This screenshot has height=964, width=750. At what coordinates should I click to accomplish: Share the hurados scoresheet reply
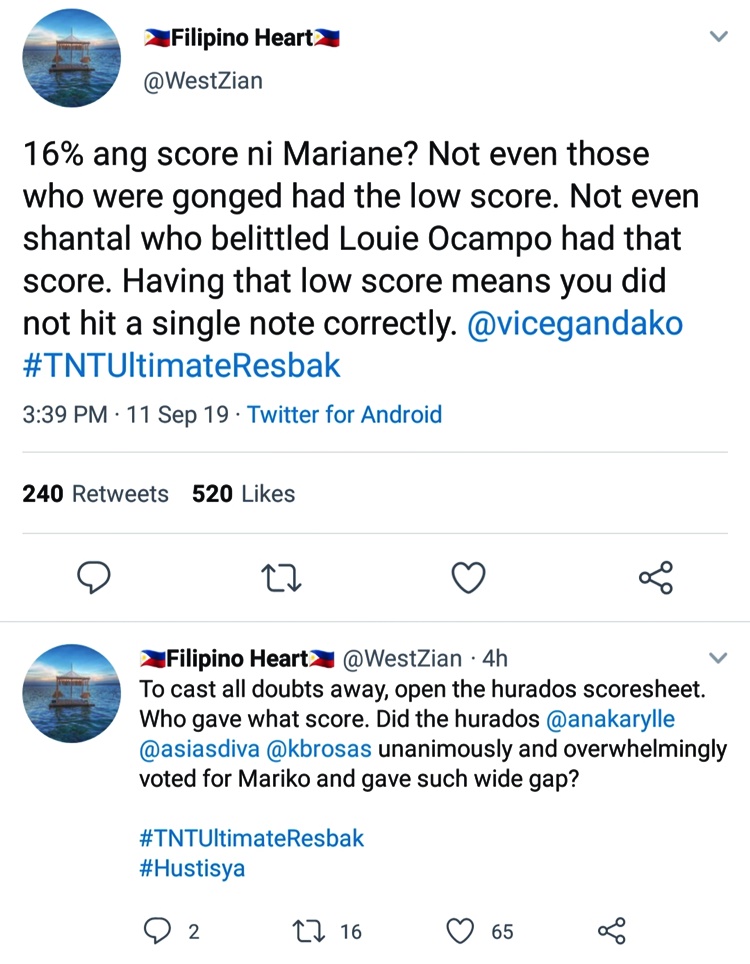(611, 931)
